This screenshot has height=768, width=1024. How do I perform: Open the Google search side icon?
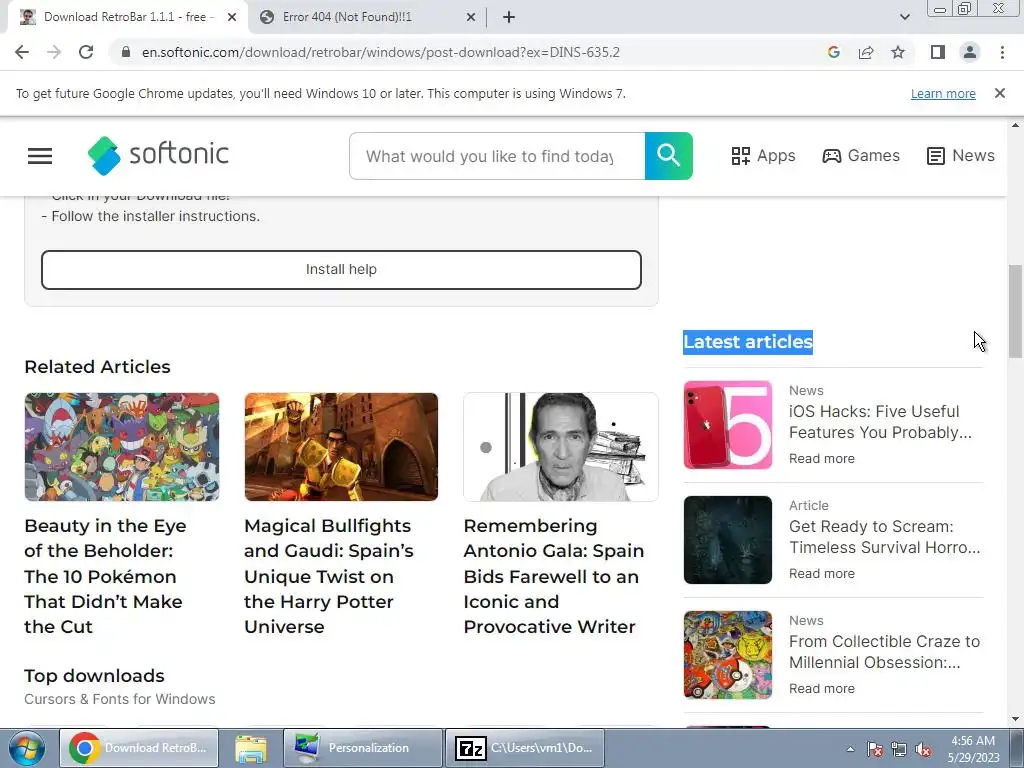[x=833, y=52]
